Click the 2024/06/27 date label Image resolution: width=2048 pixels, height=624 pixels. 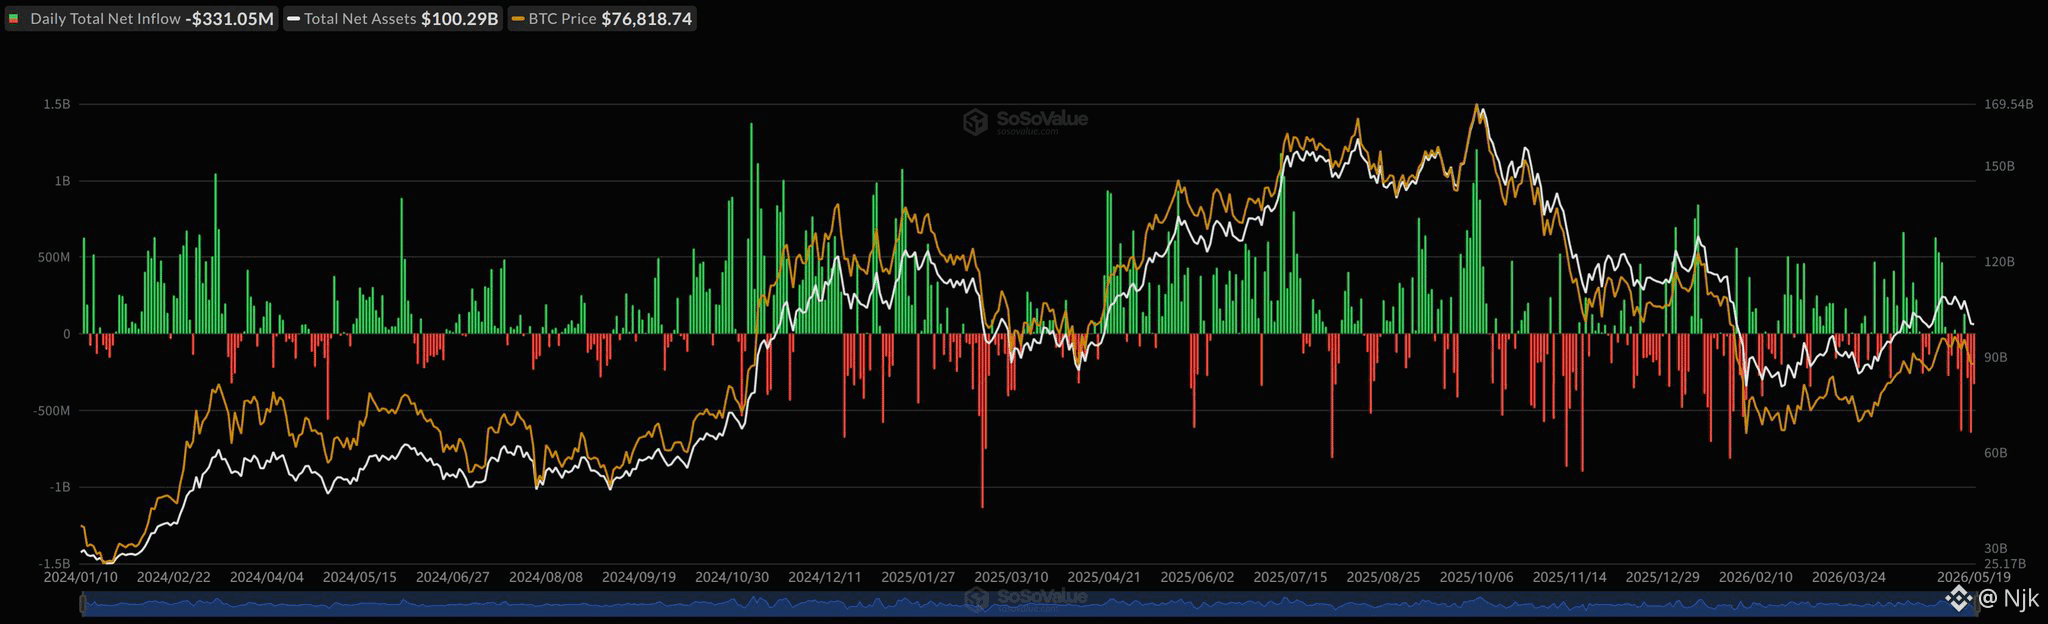pyautogui.click(x=453, y=578)
